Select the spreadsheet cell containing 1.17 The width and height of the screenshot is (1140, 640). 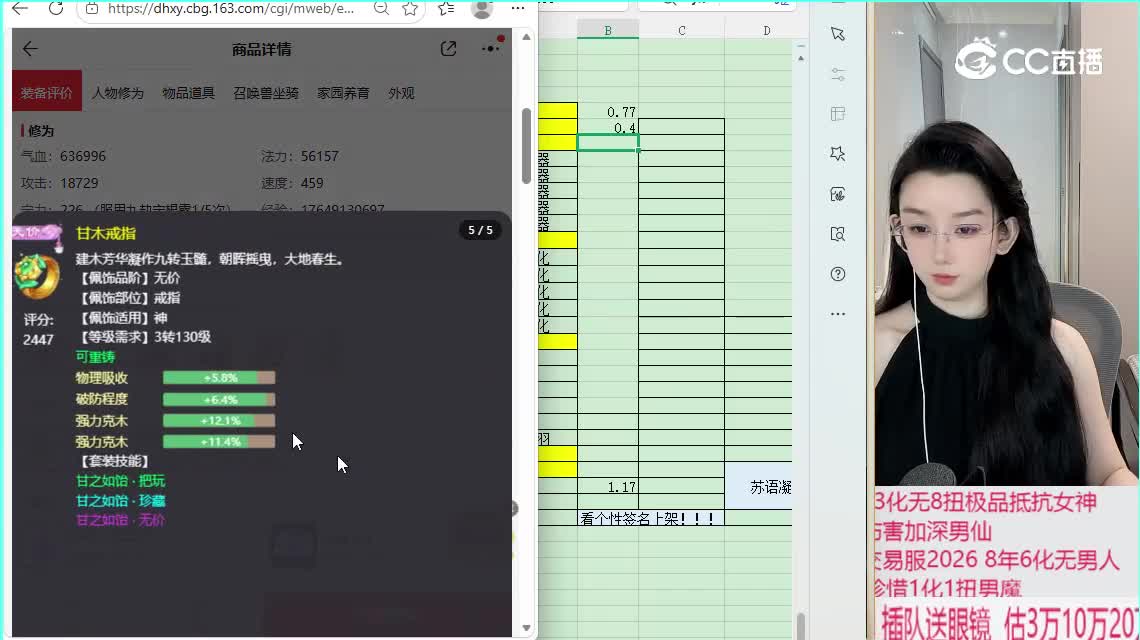(x=608, y=487)
